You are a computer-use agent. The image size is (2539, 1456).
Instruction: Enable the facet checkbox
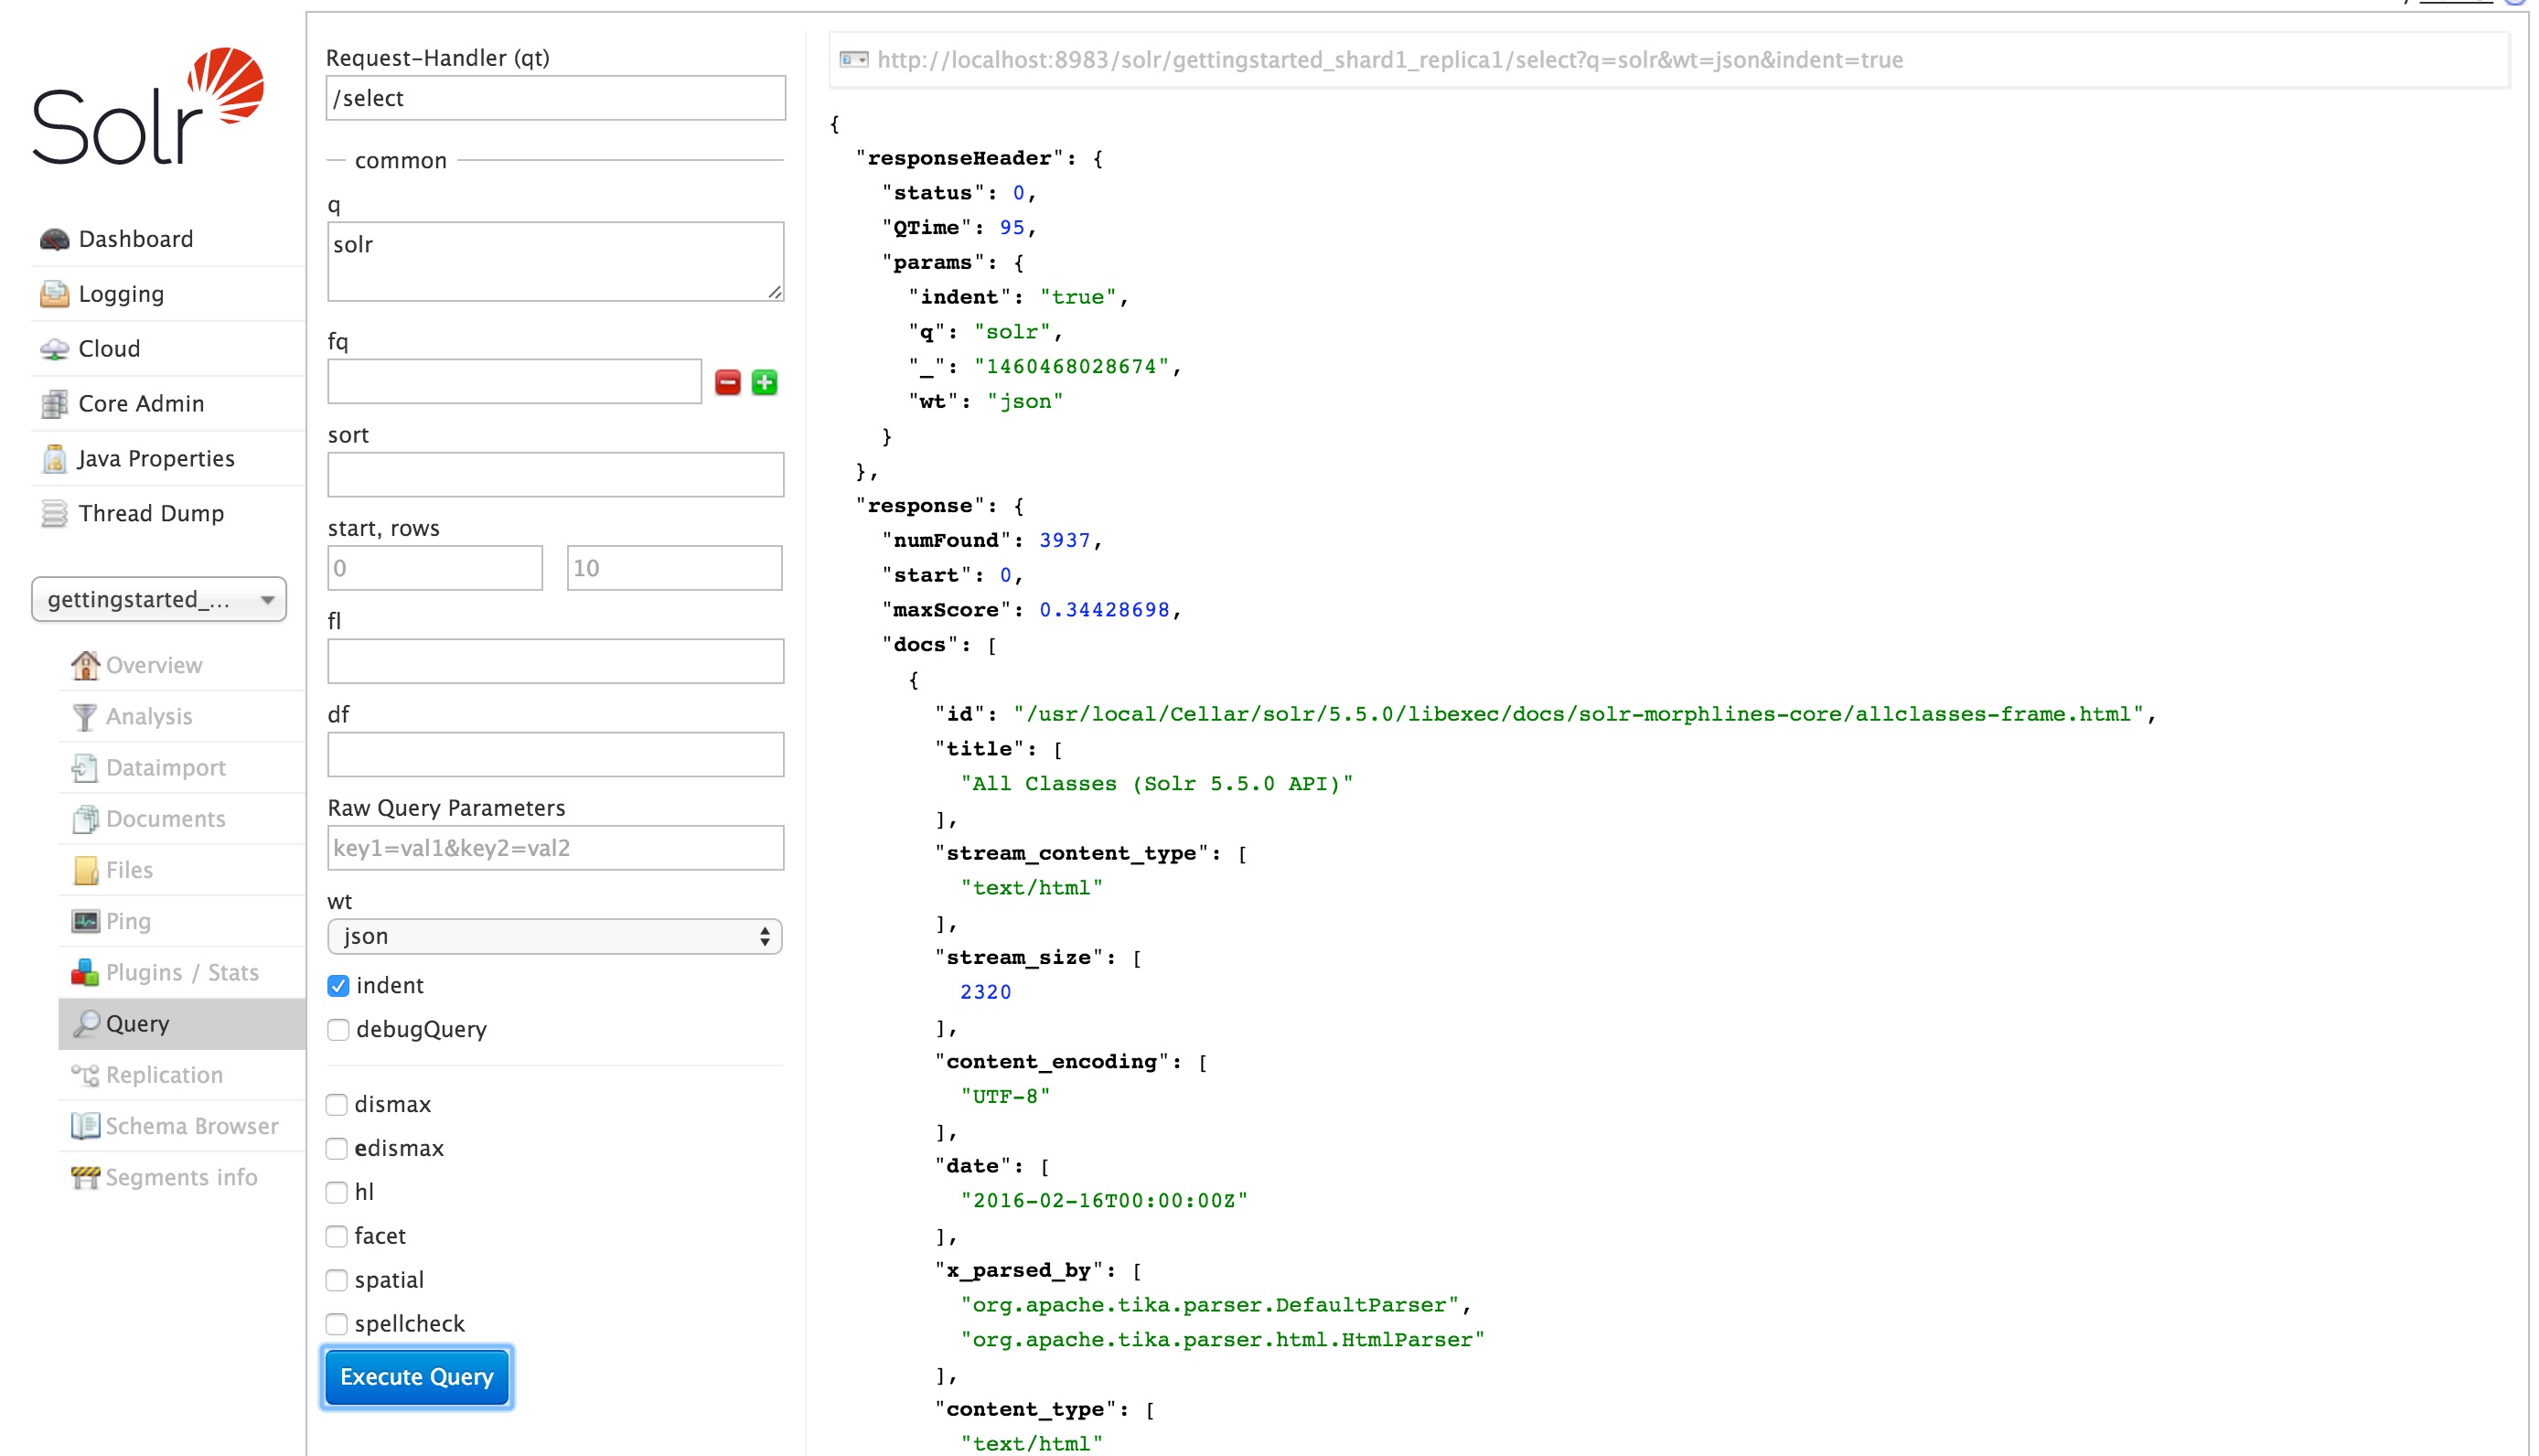(x=340, y=1237)
